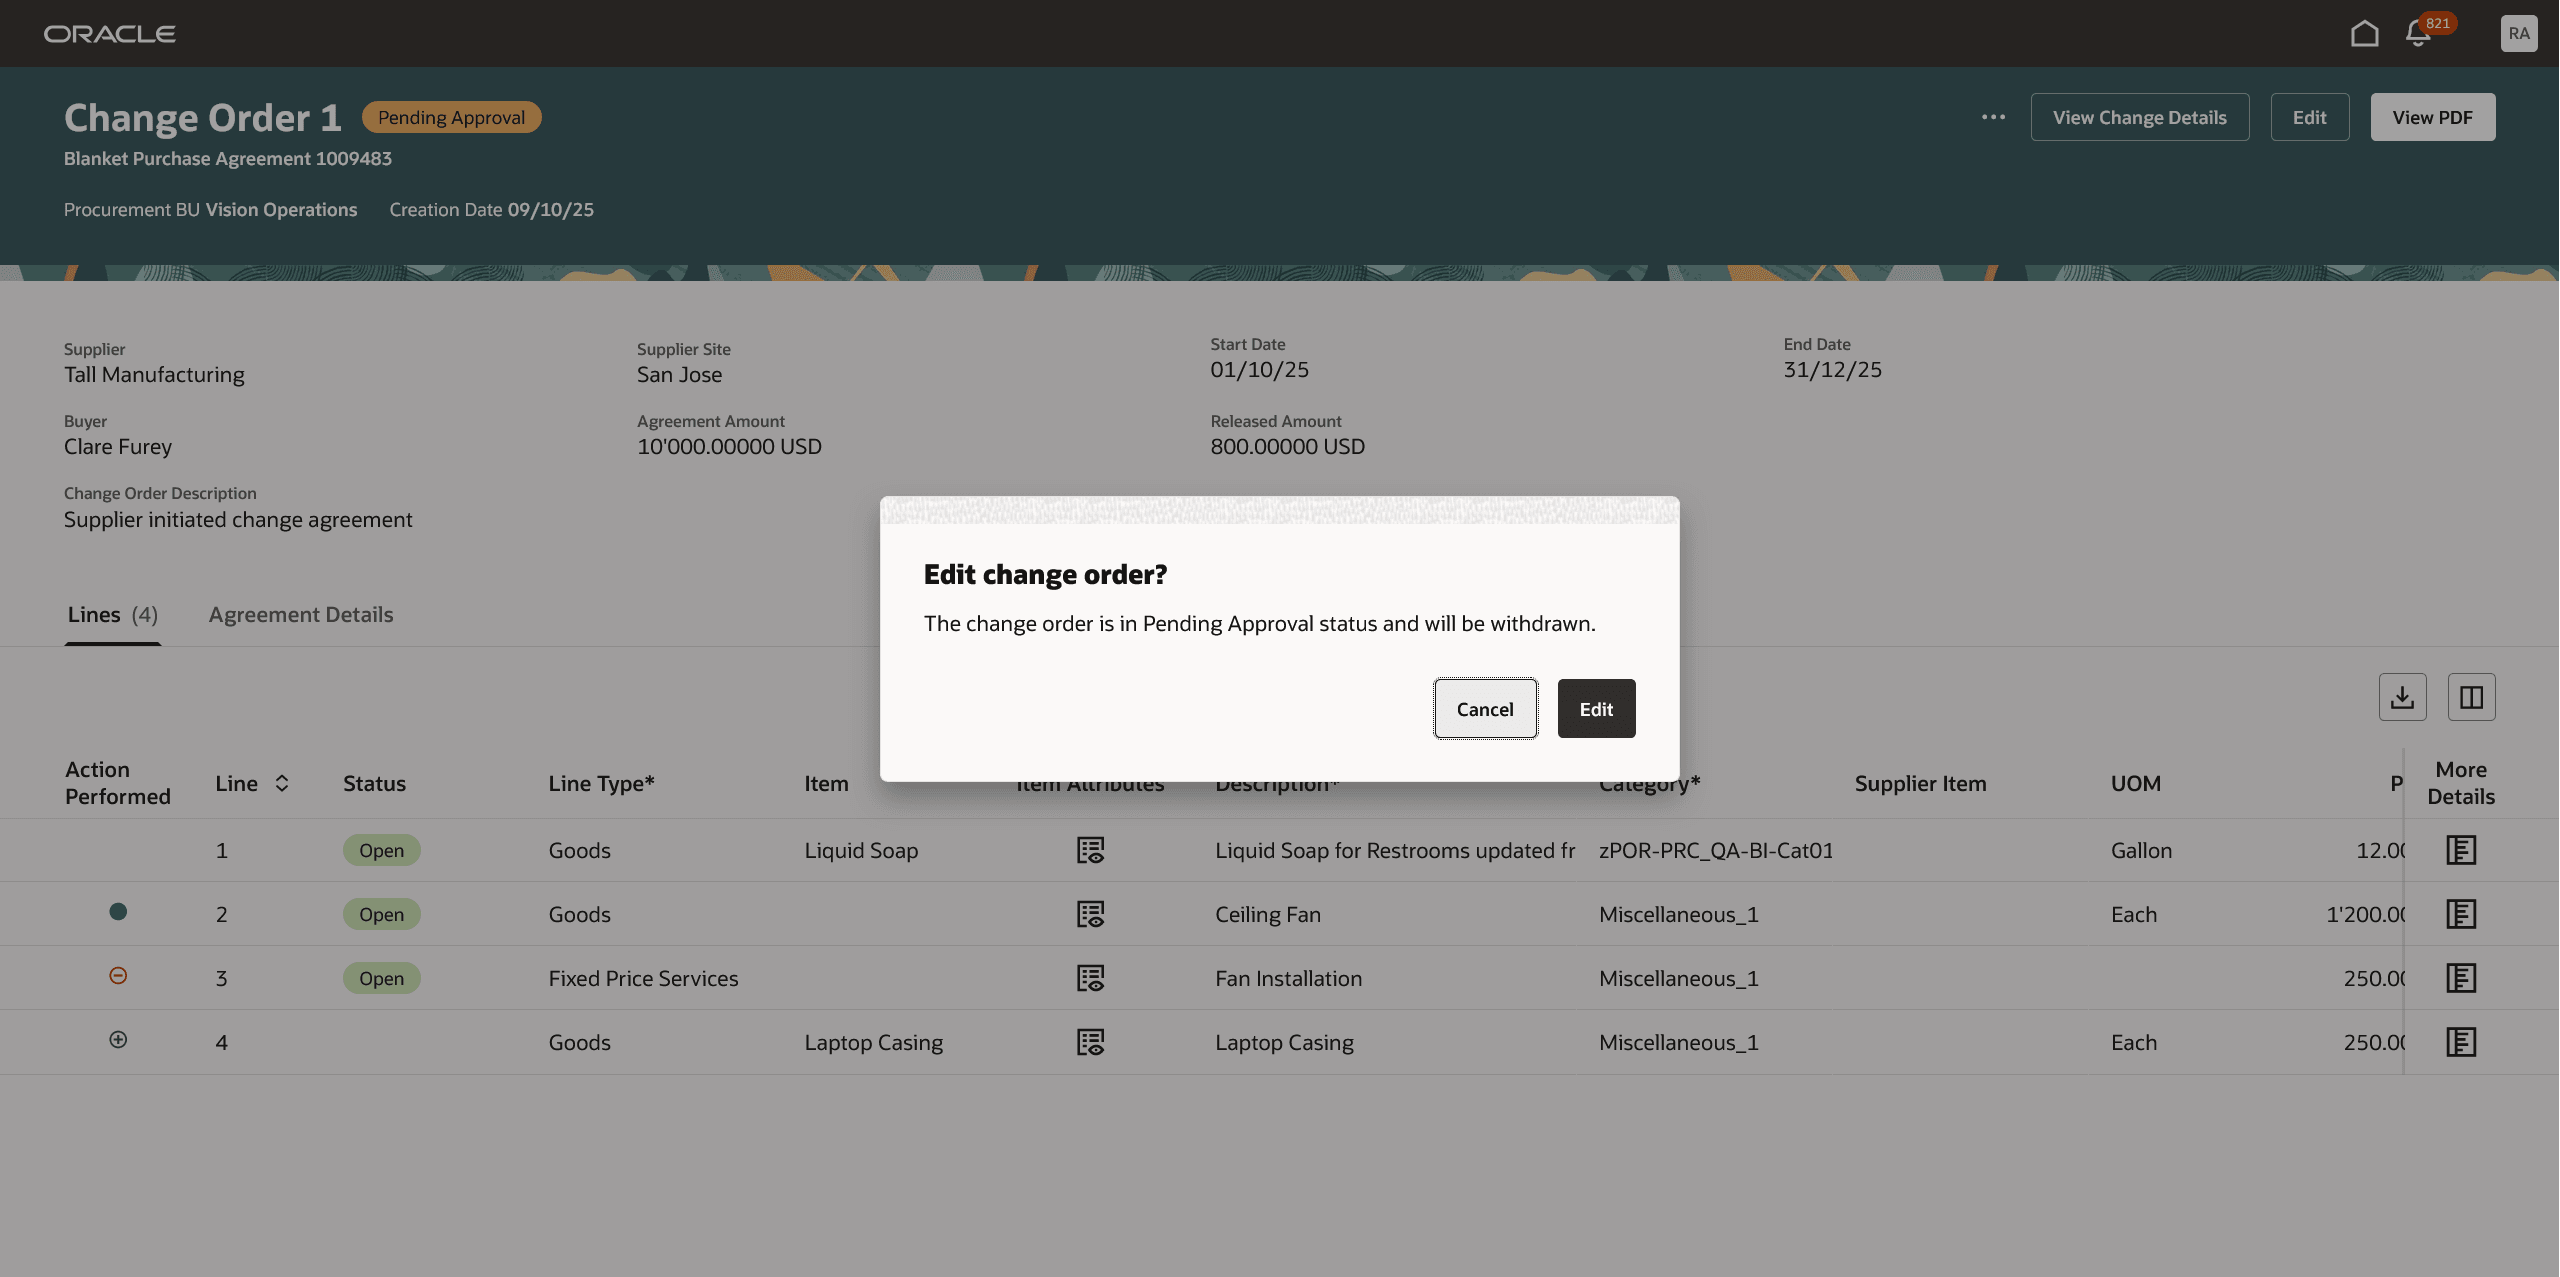Open More Details icon for Laptop Casing line
This screenshot has width=2560, height=1277.
2460,1041
